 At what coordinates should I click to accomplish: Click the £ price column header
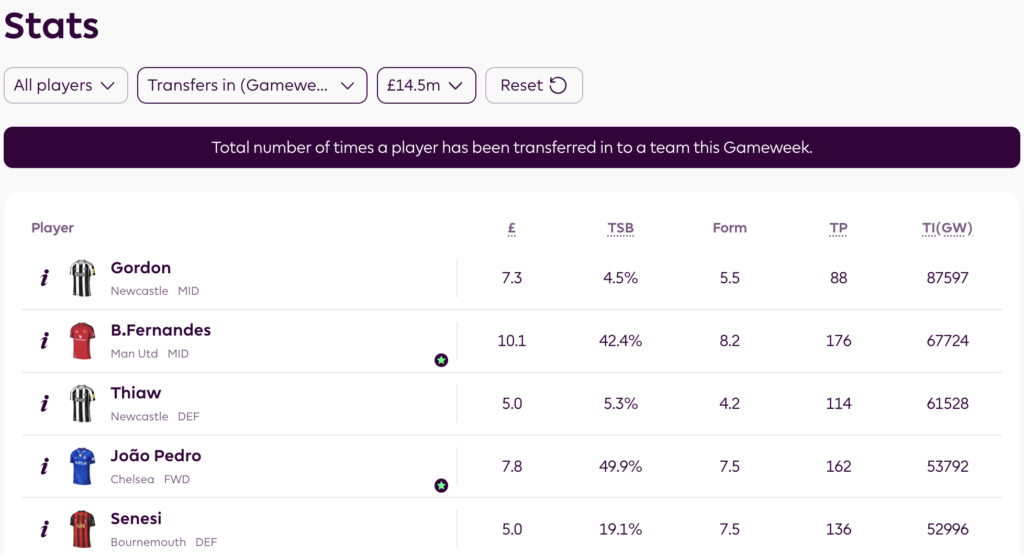click(x=512, y=228)
